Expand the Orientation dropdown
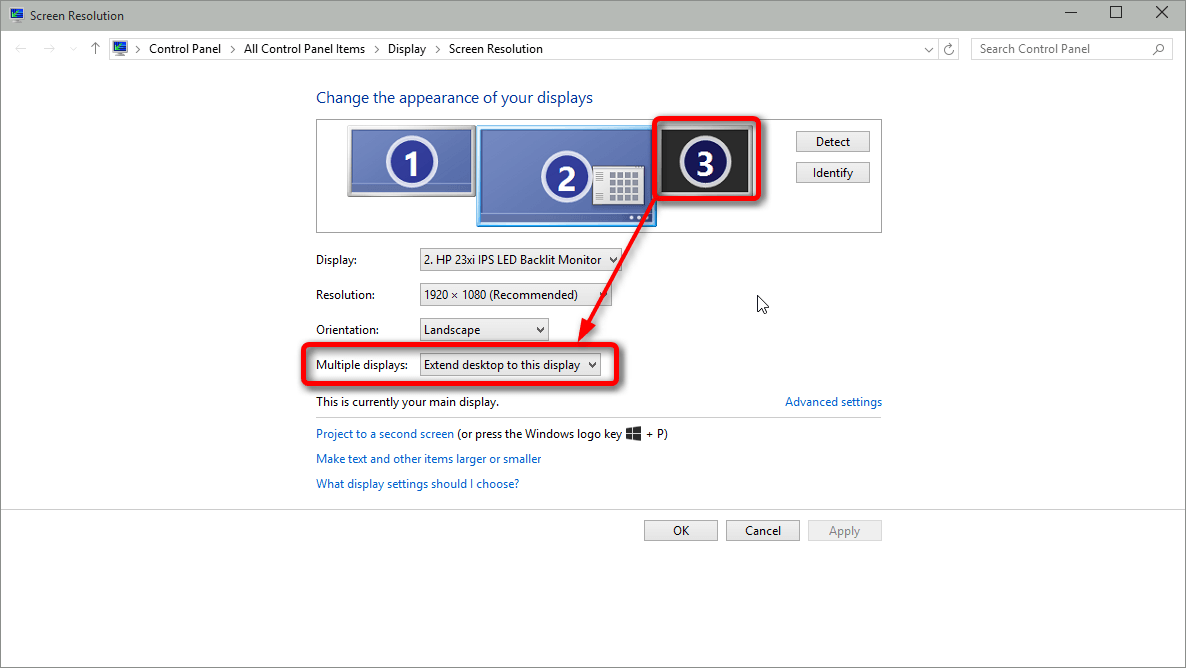 [x=484, y=330]
